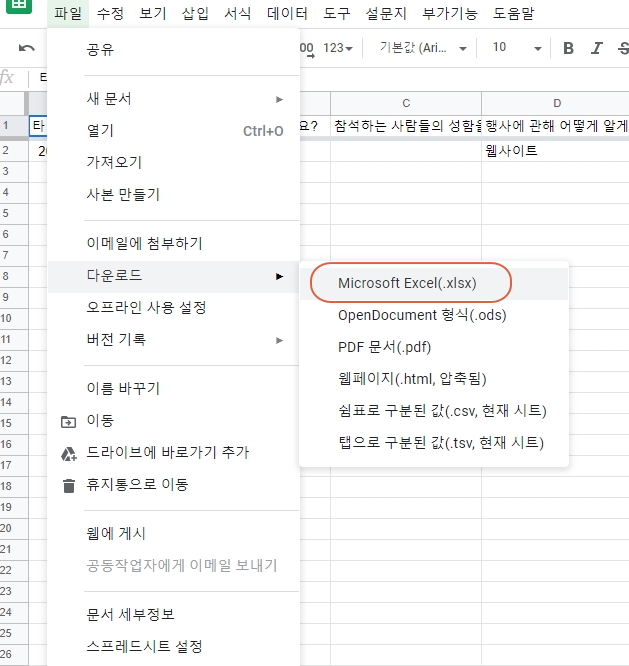Screen dimensions: 629x666
Task: Select row 1 header
Action: tap(14, 126)
